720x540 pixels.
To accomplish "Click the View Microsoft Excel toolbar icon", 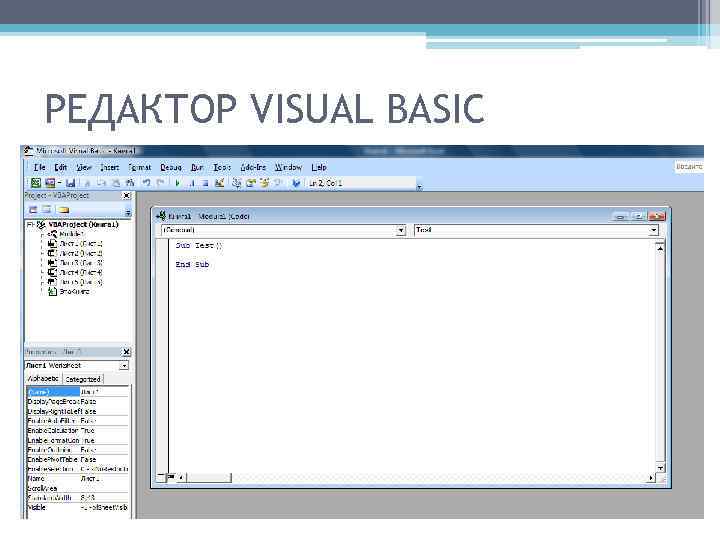I will pyautogui.click(x=35, y=183).
